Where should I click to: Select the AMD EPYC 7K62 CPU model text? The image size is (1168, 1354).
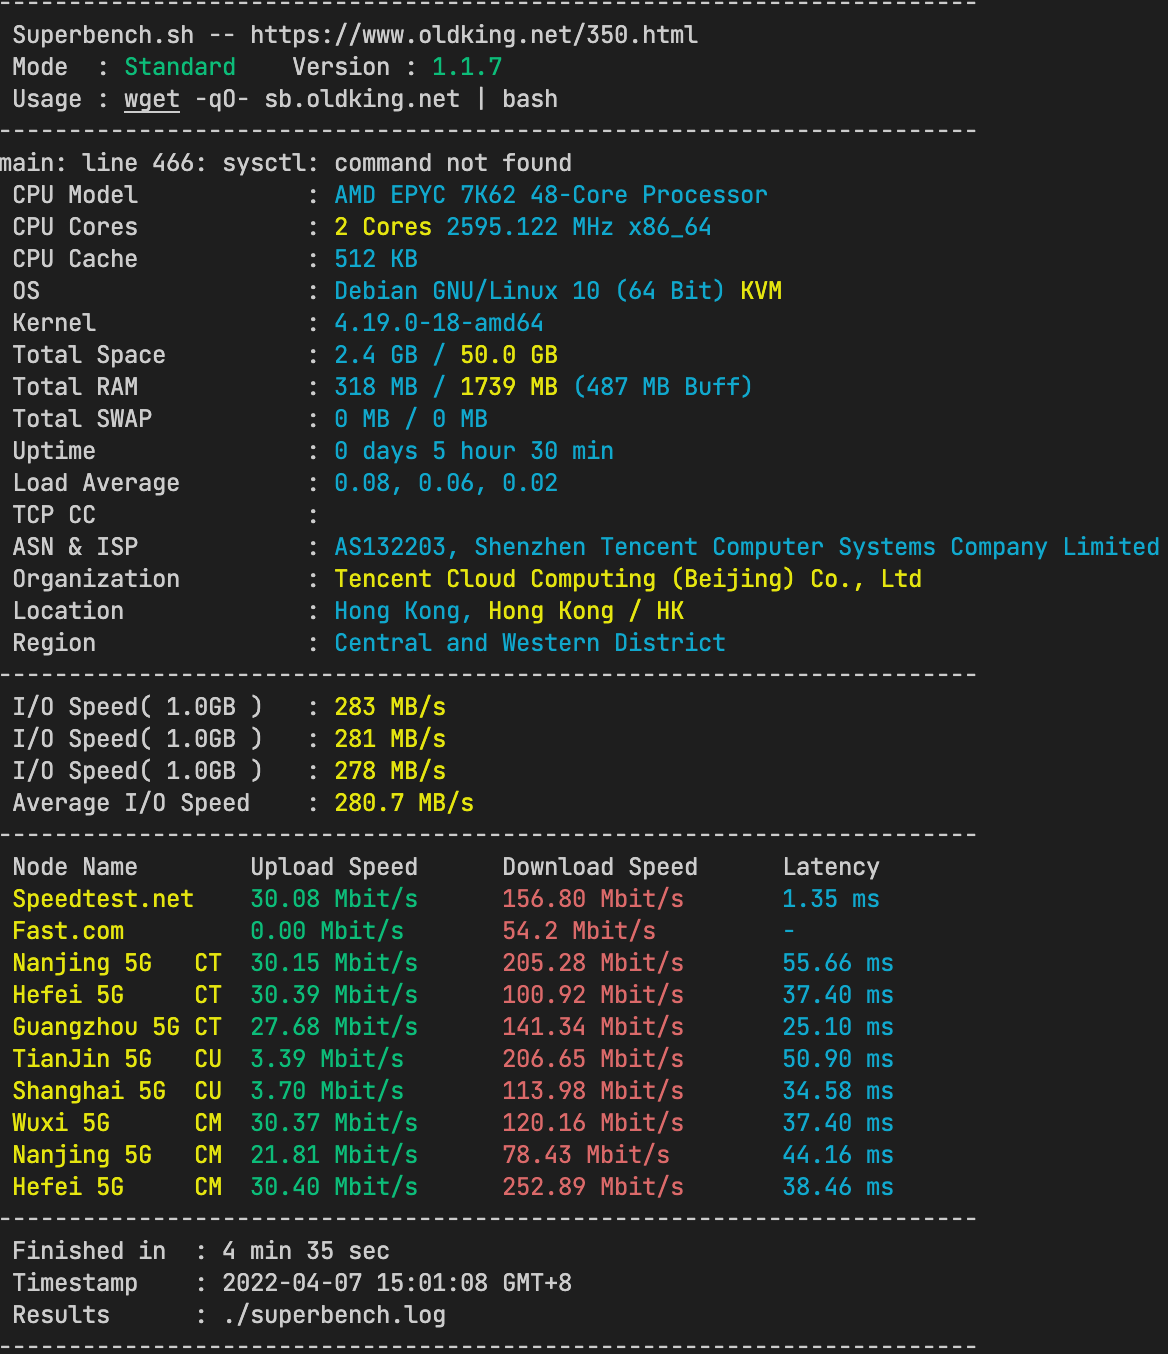[x=550, y=195]
